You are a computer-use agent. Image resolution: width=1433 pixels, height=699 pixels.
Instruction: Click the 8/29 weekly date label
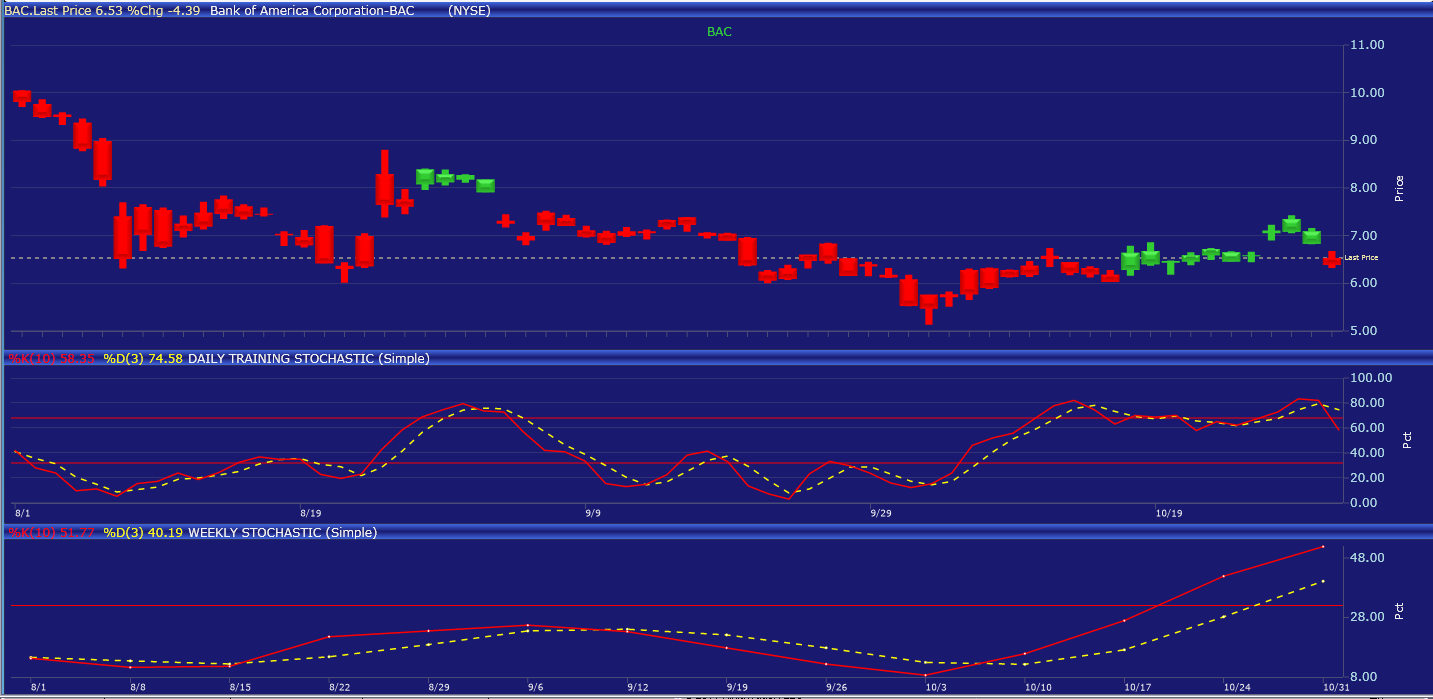coord(438,687)
